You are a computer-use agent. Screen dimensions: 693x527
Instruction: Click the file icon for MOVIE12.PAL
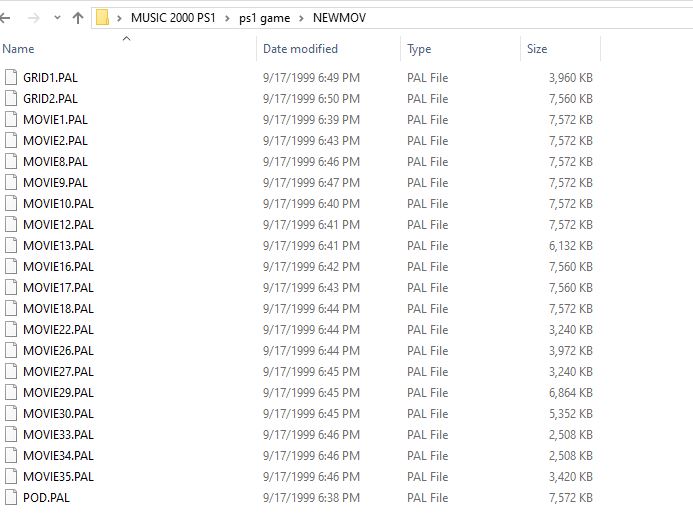point(11,224)
